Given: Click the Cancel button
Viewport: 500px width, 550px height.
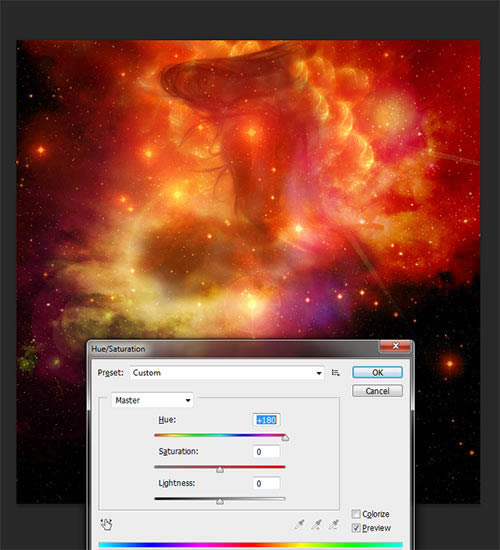Looking at the screenshot, I should pos(377,391).
